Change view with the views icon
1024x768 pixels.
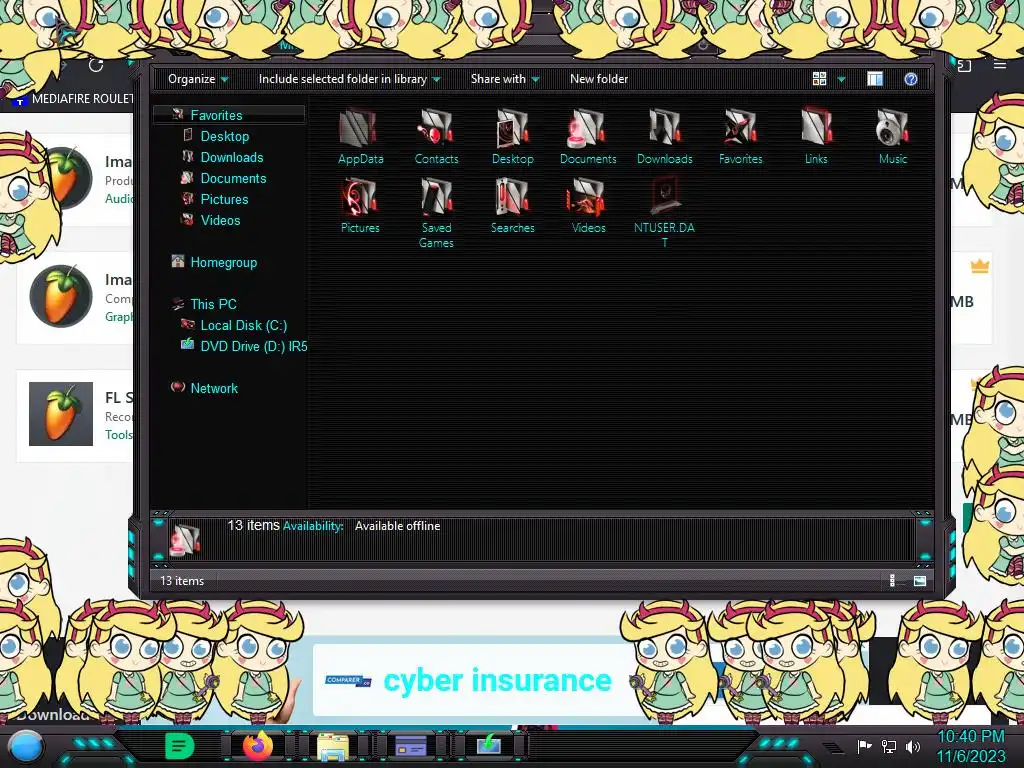[819, 79]
